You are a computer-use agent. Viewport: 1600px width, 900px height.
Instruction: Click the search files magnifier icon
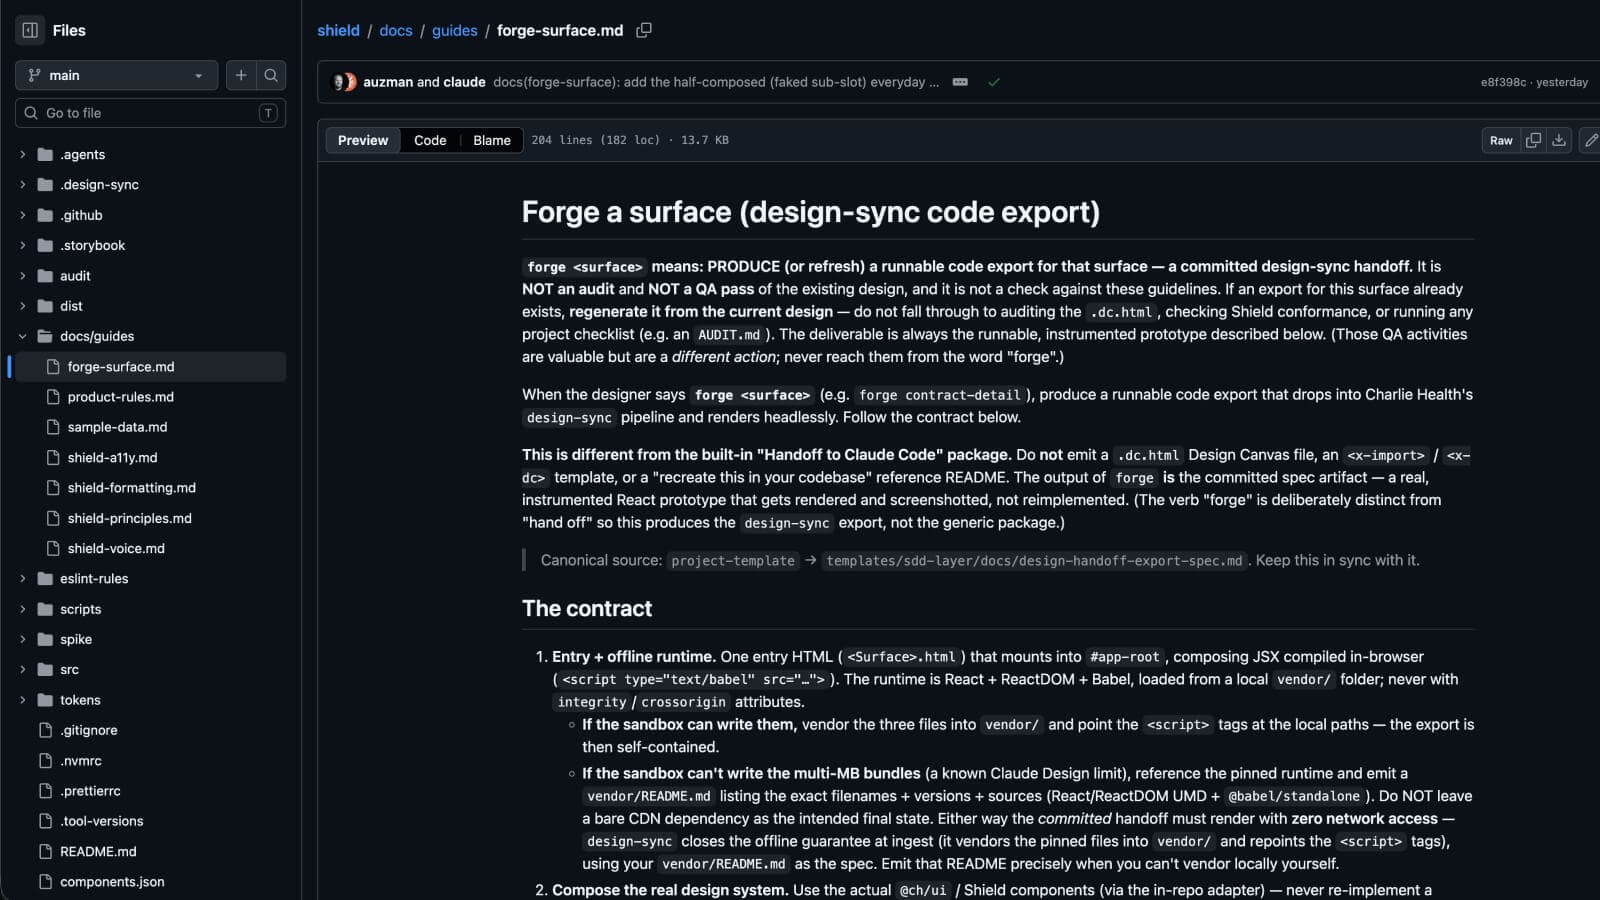pos(271,75)
